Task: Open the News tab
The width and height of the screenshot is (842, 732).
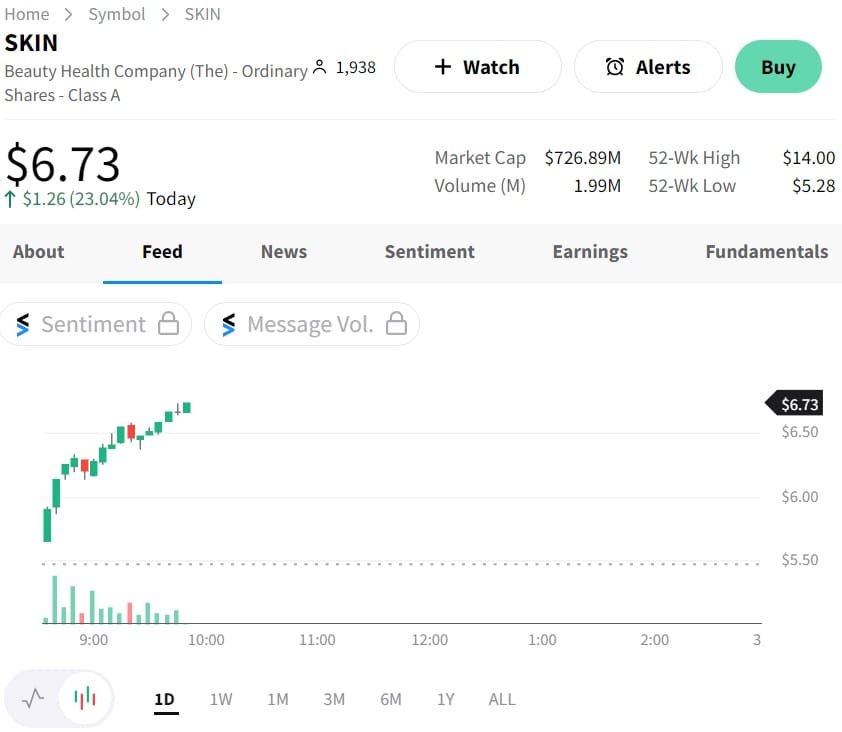Action: click(x=284, y=252)
